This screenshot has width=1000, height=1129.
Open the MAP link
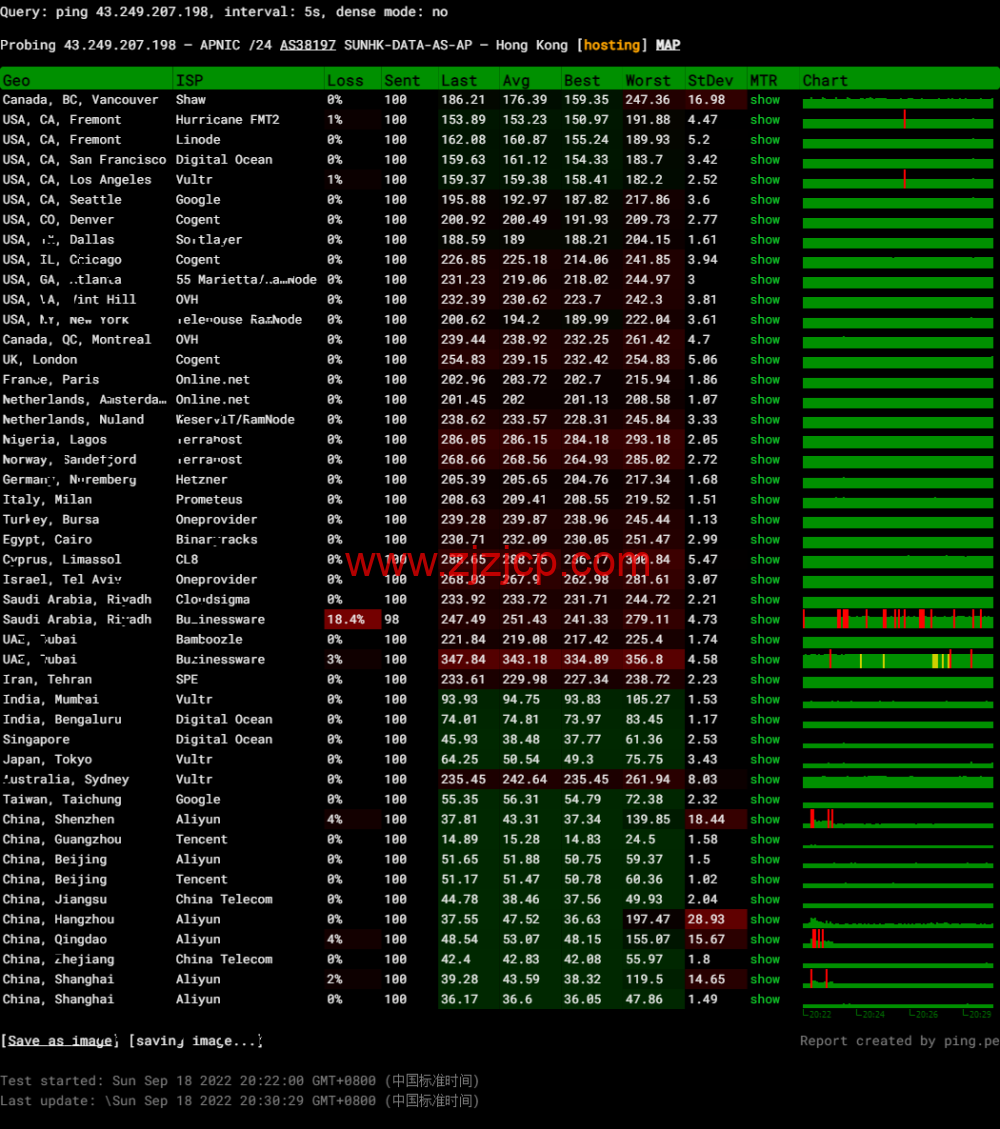pos(668,45)
